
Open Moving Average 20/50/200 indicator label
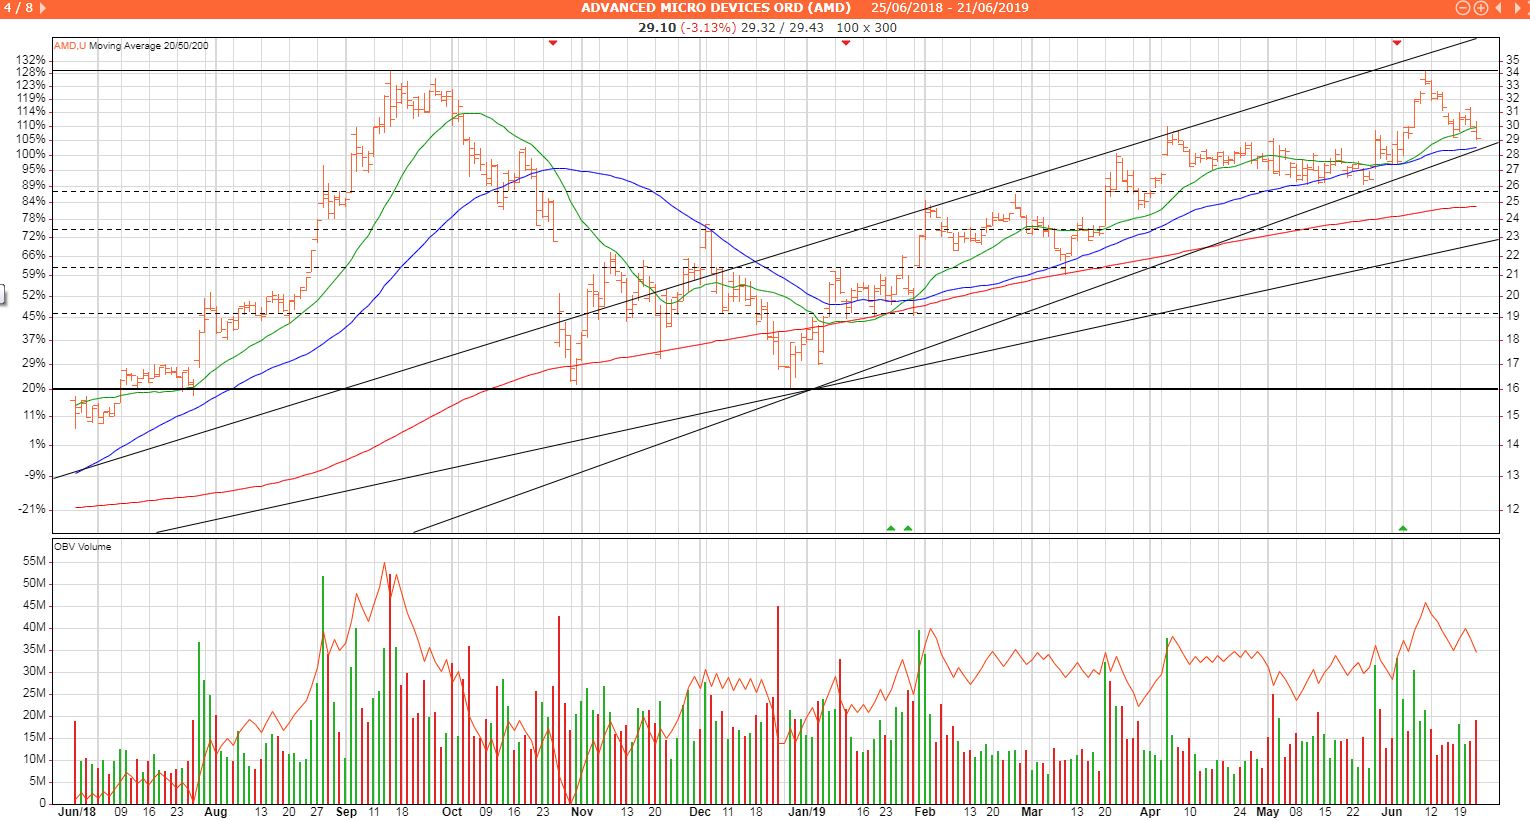tap(149, 46)
